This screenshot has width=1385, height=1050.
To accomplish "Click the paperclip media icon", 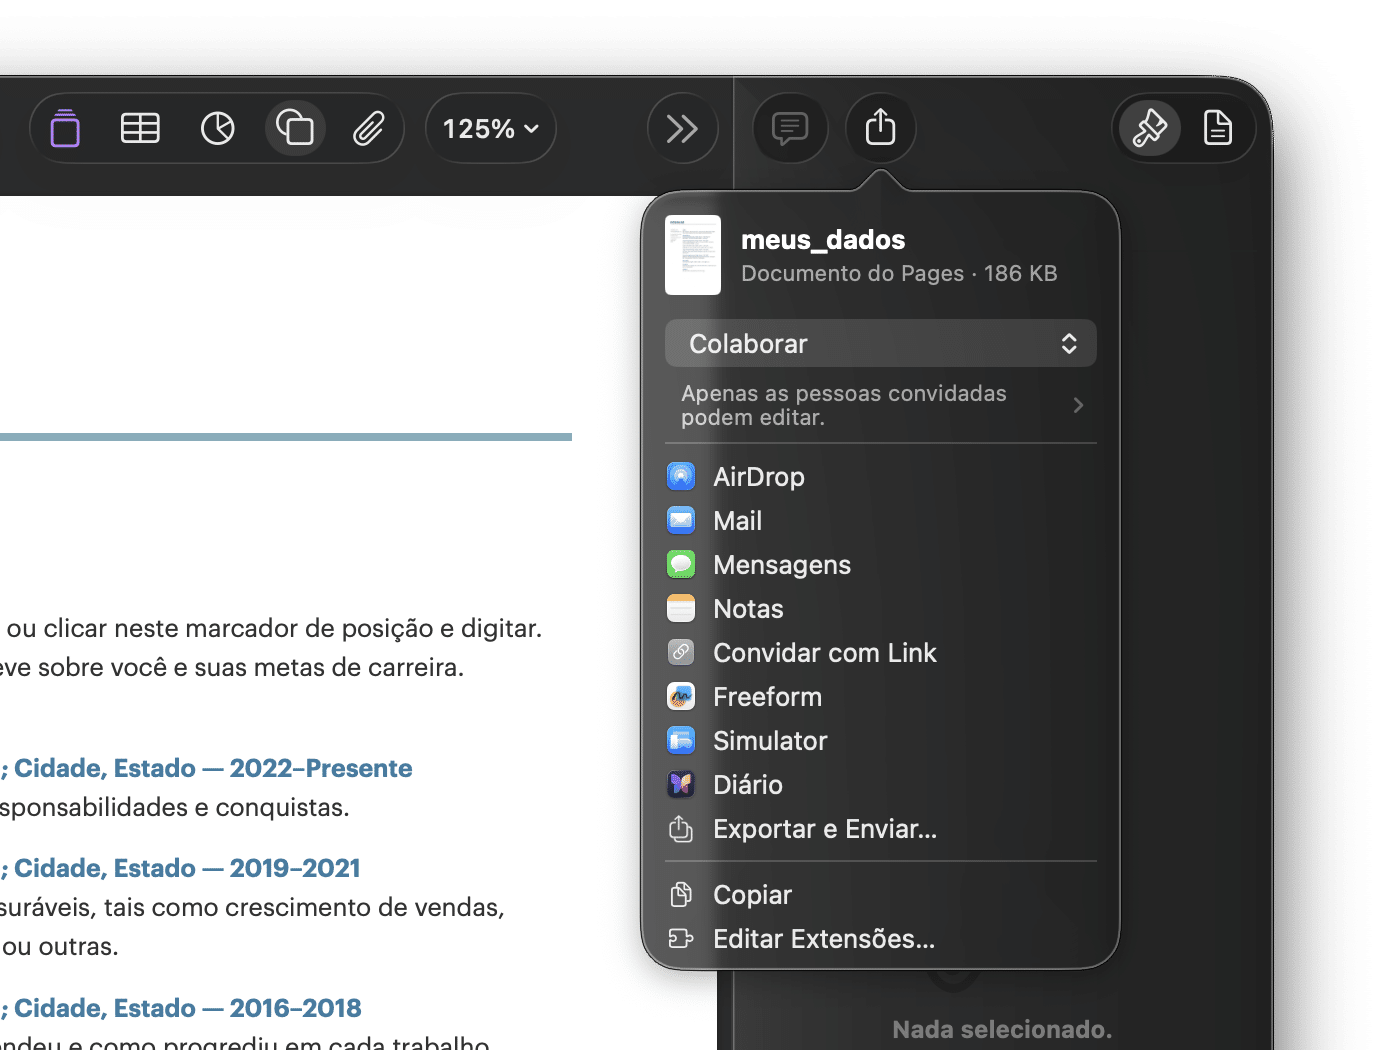I will (x=369, y=128).
